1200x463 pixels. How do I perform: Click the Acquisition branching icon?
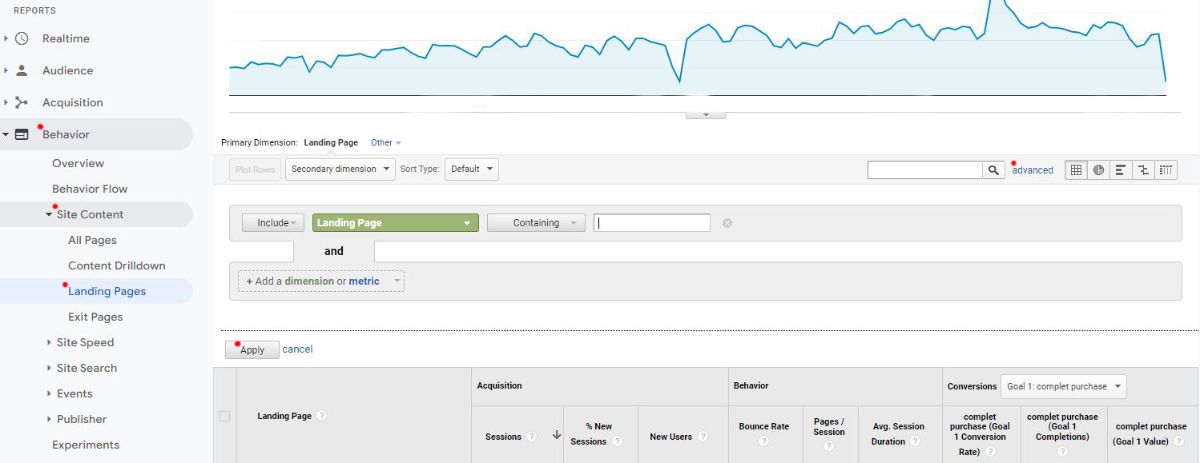22,103
